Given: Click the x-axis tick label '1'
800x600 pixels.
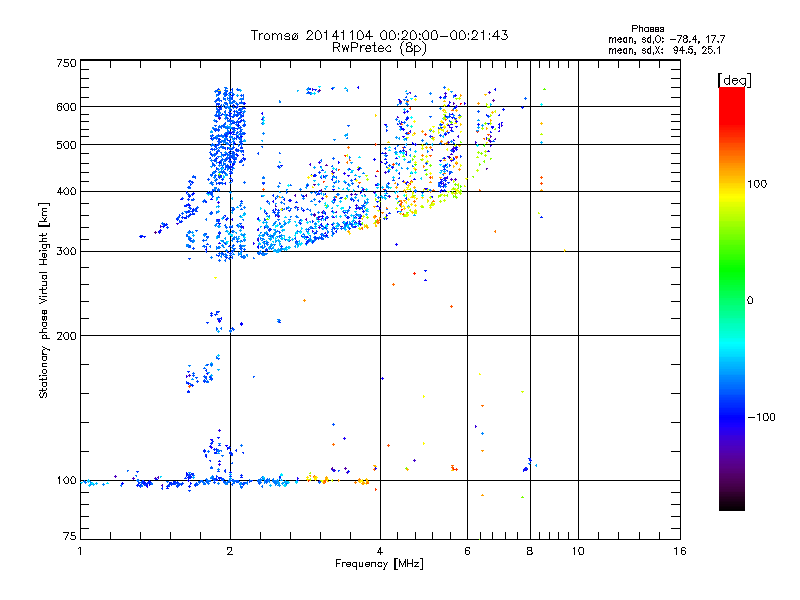Looking at the screenshot, I should tap(80, 551).
